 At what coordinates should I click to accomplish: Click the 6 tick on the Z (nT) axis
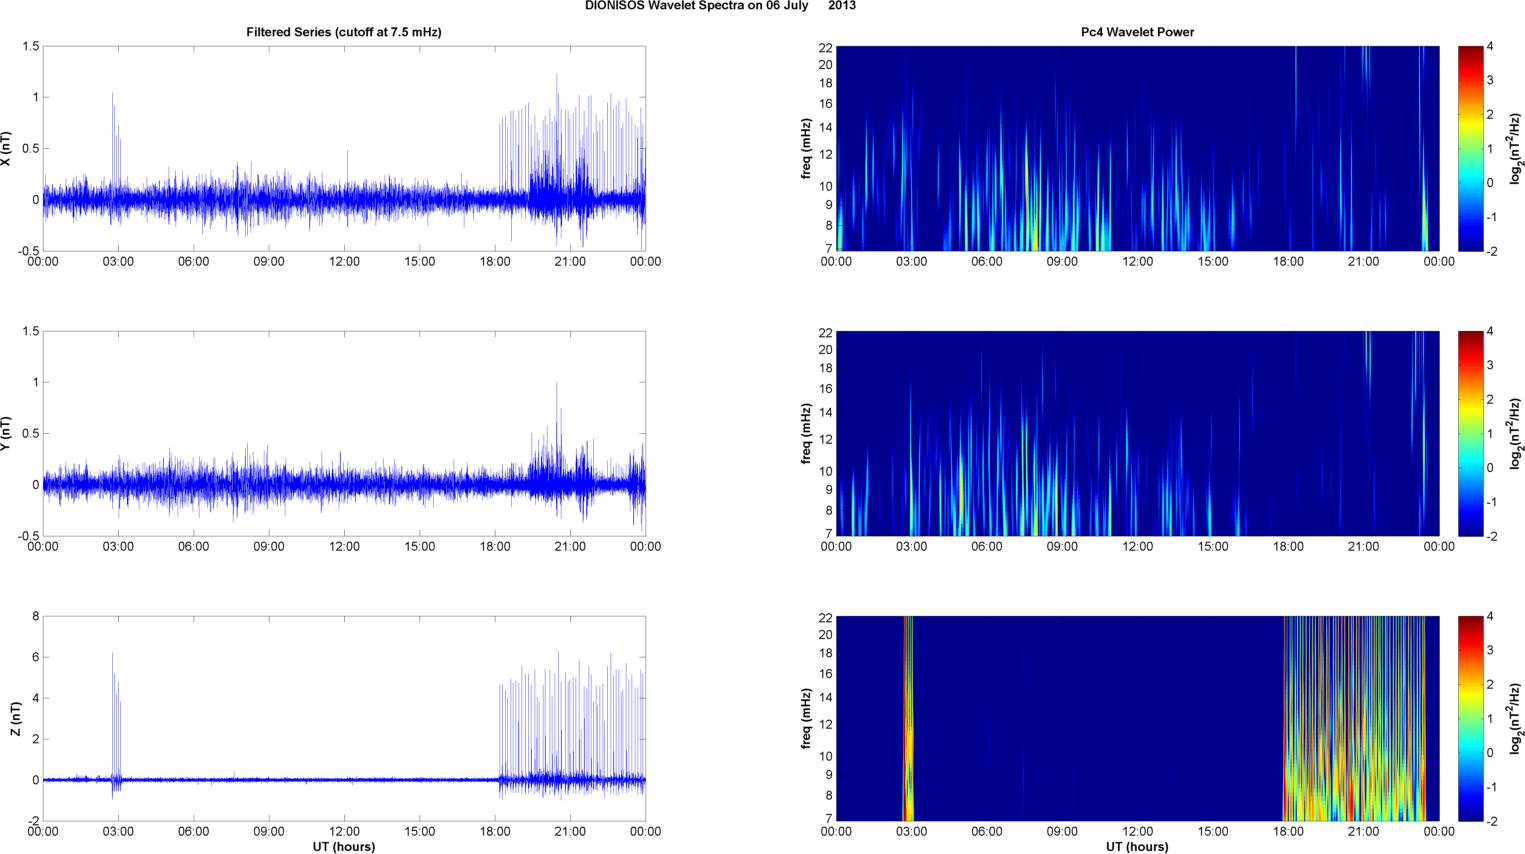[x=35, y=658]
